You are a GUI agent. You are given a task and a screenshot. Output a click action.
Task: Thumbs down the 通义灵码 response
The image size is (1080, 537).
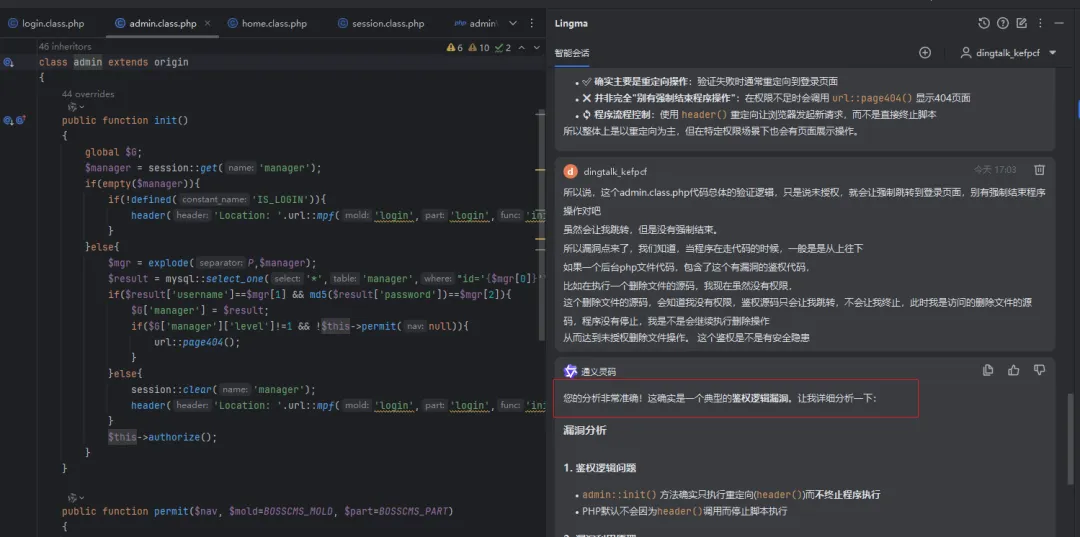pos(1039,370)
